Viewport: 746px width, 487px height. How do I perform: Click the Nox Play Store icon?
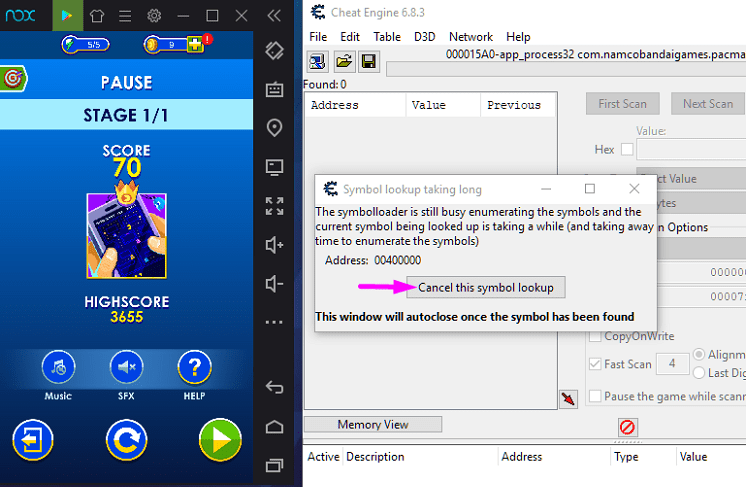point(67,16)
